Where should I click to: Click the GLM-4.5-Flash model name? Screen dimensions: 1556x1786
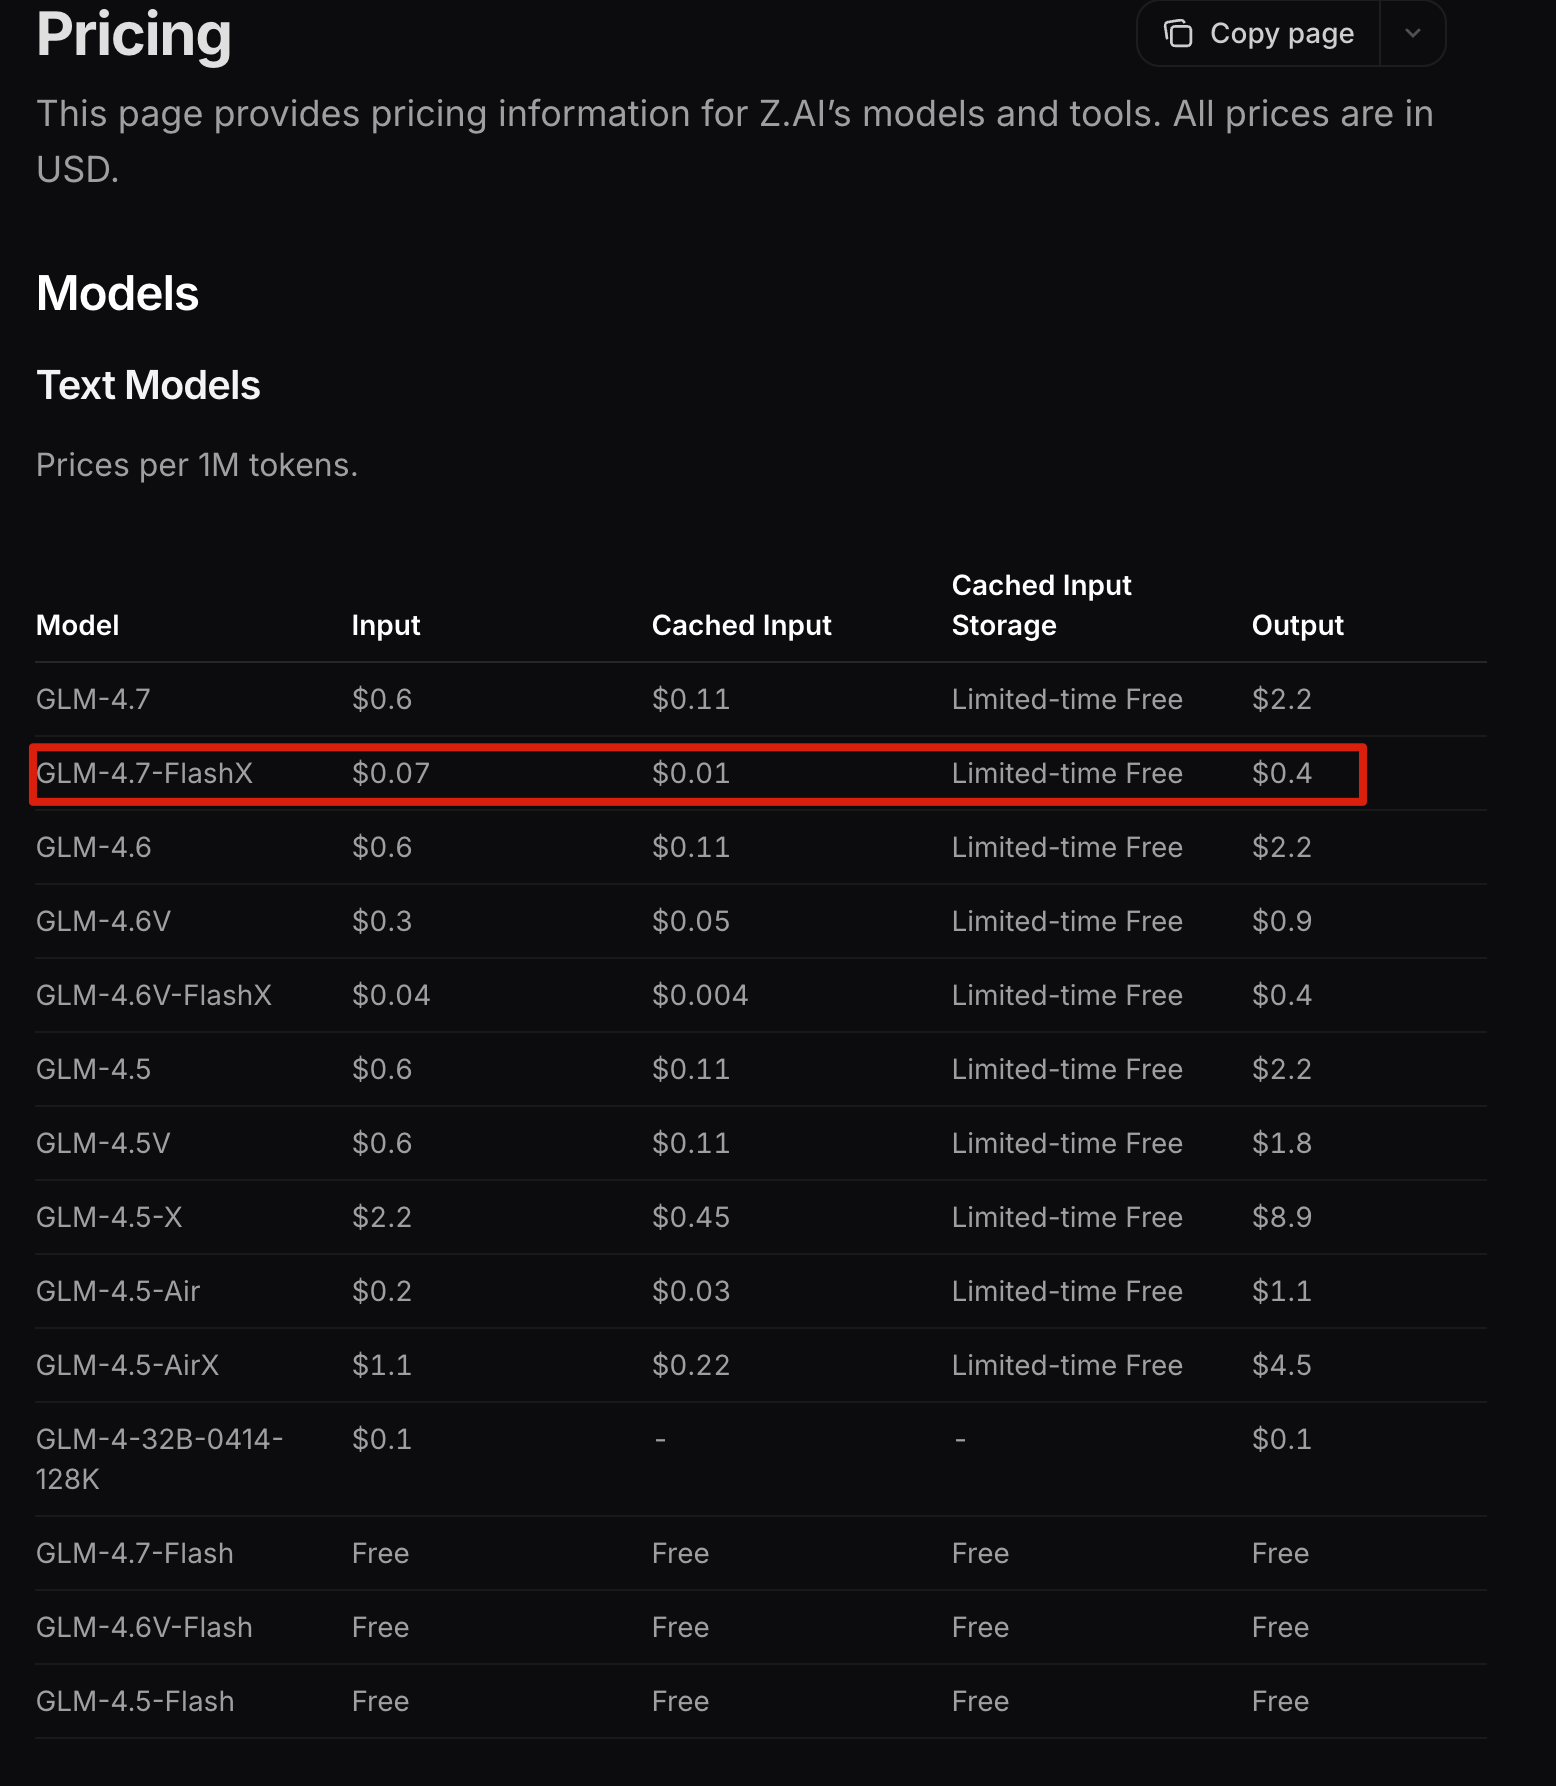click(x=135, y=1702)
